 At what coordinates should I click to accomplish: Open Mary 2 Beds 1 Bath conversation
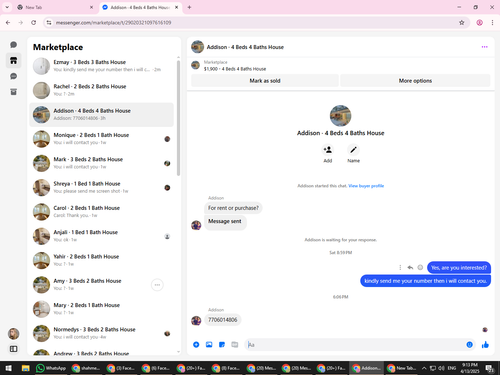coord(102,309)
